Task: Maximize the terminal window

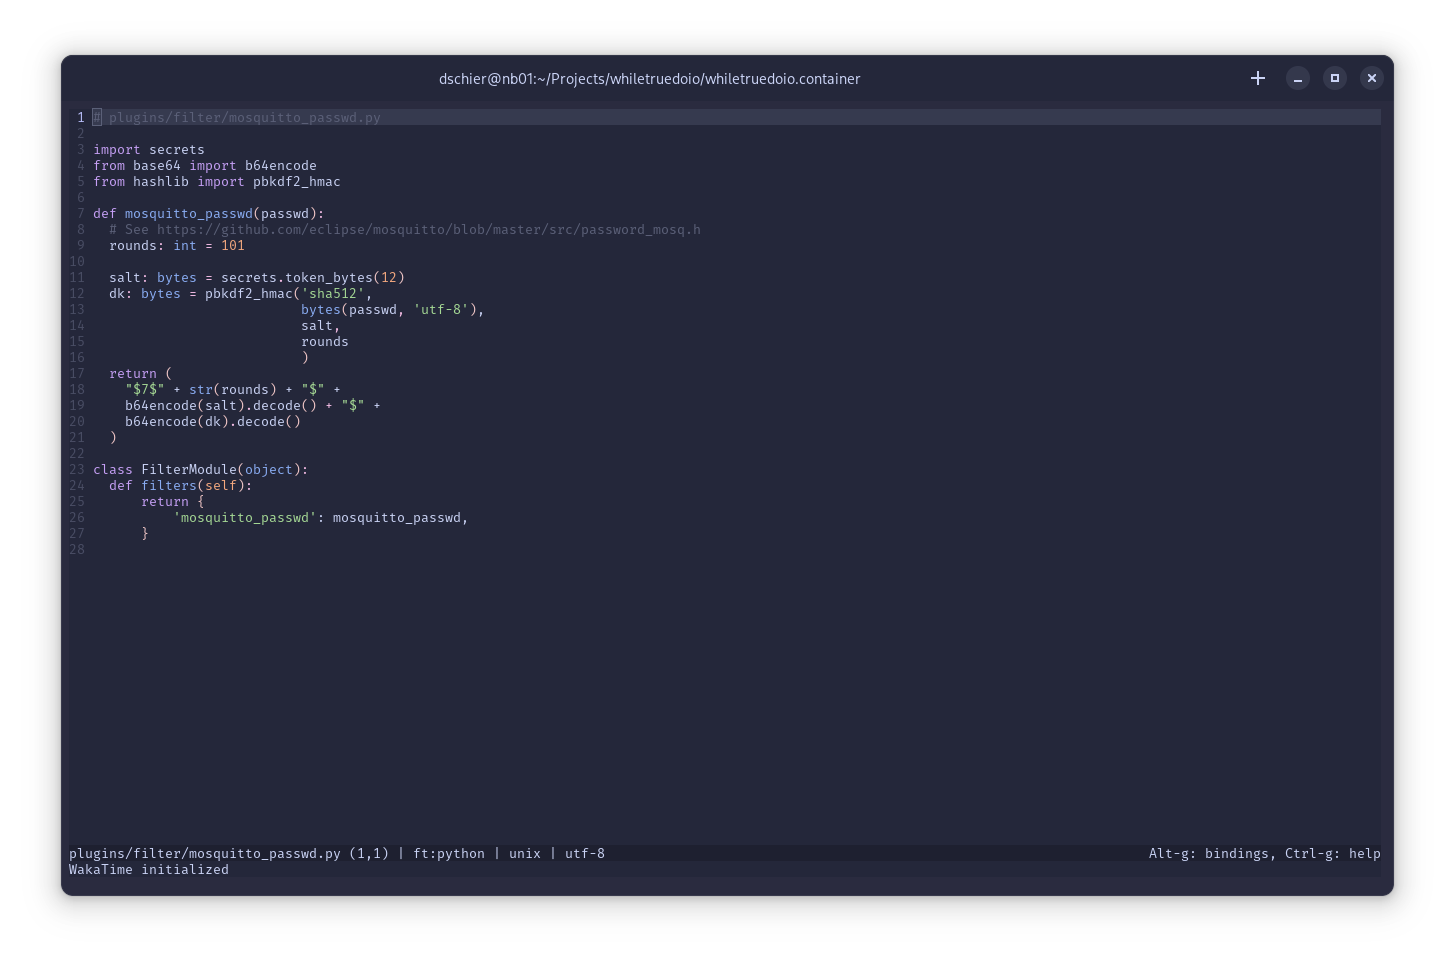Action: pos(1334,78)
